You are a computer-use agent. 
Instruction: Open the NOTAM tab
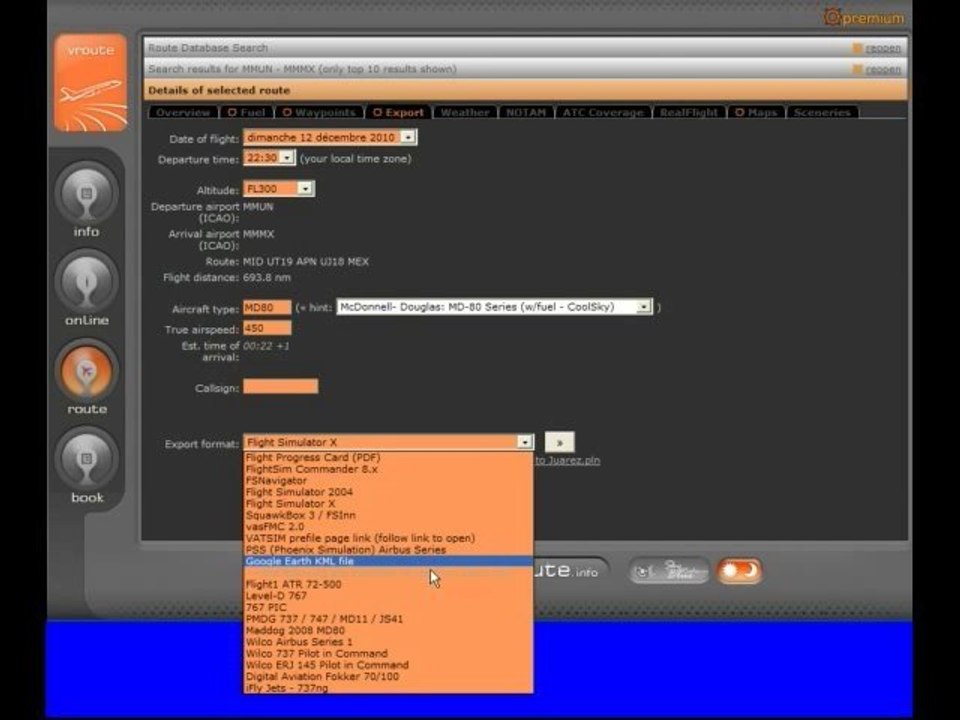(526, 113)
